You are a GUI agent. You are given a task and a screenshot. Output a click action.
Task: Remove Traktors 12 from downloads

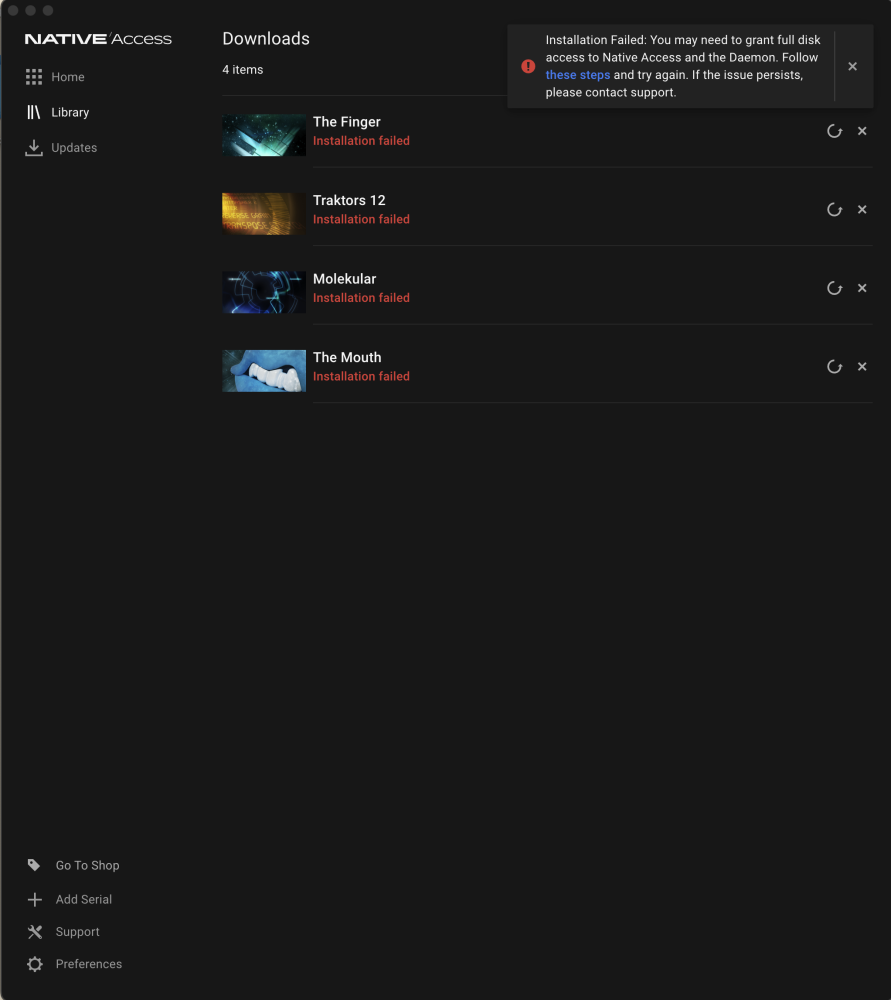click(x=862, y=209)
